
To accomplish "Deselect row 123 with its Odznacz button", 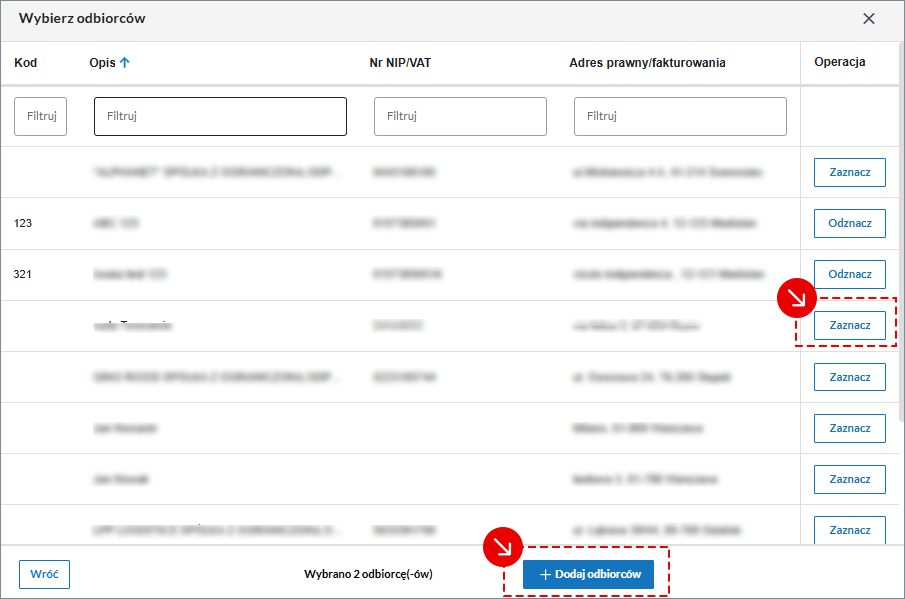I will 849,223.
